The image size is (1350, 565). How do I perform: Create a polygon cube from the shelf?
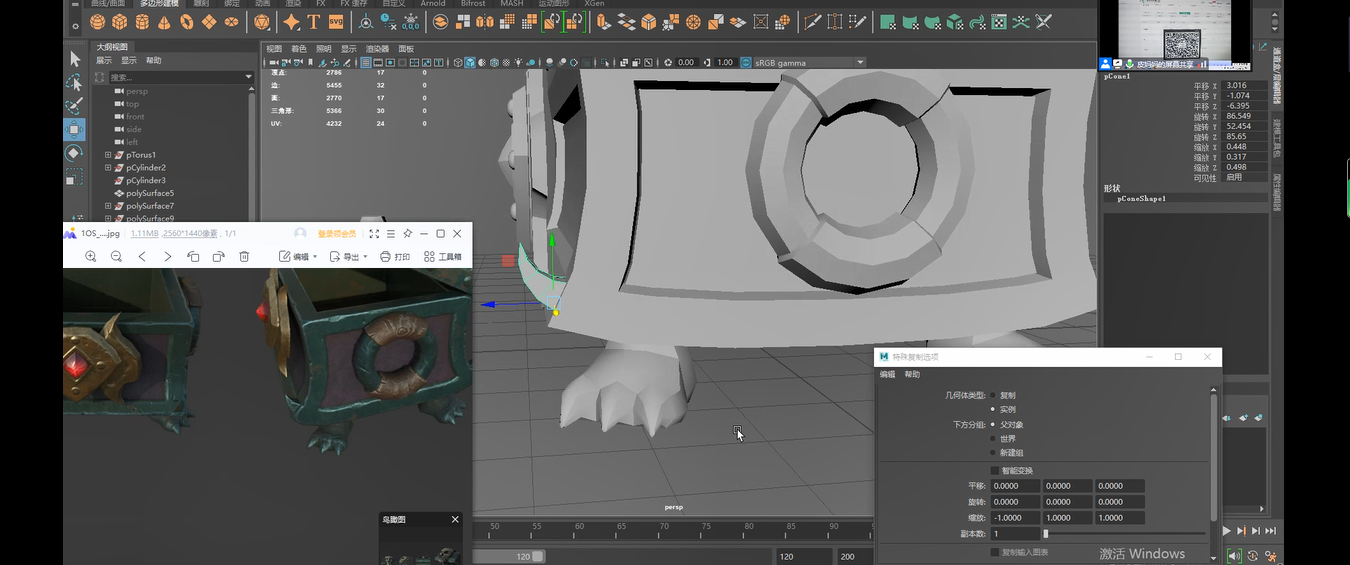pyautogui.click(x=119, y=22)
